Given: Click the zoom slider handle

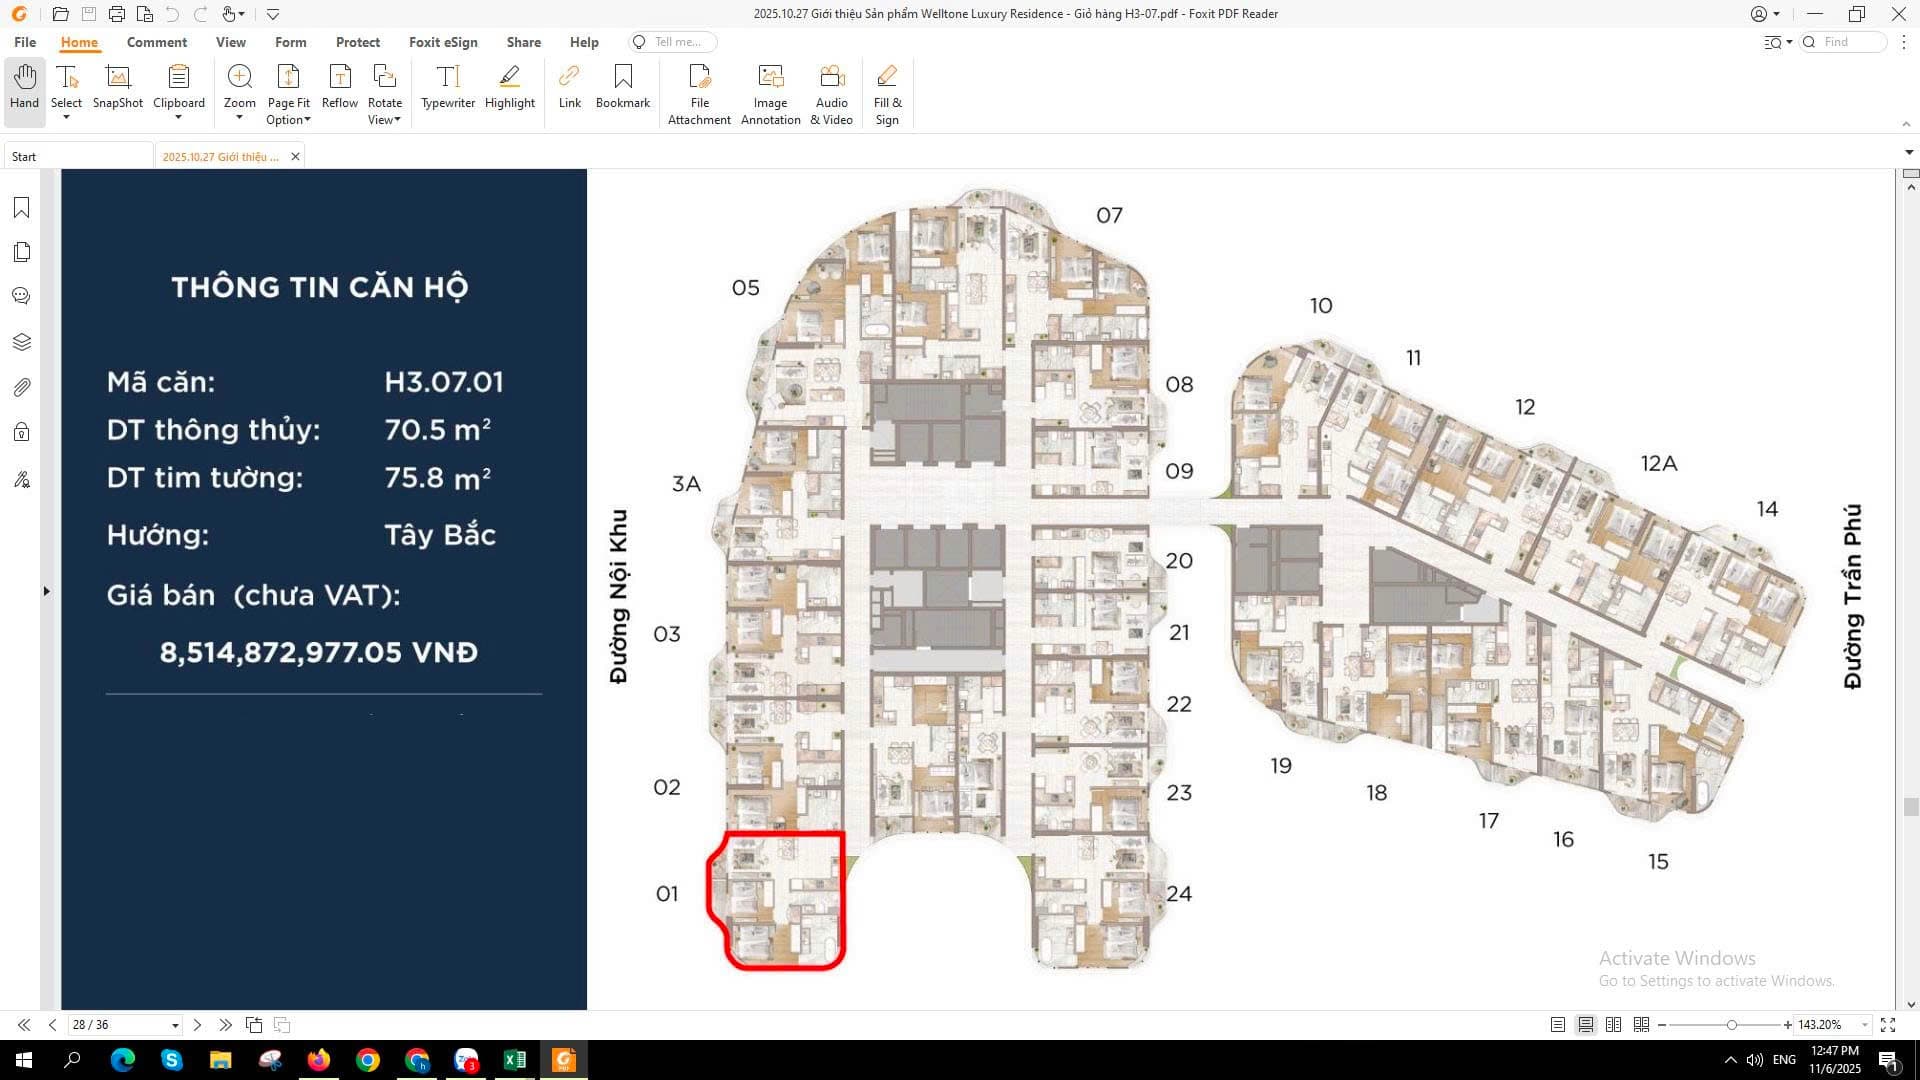Looking at the screenshot, I should coord(1731,1025).
